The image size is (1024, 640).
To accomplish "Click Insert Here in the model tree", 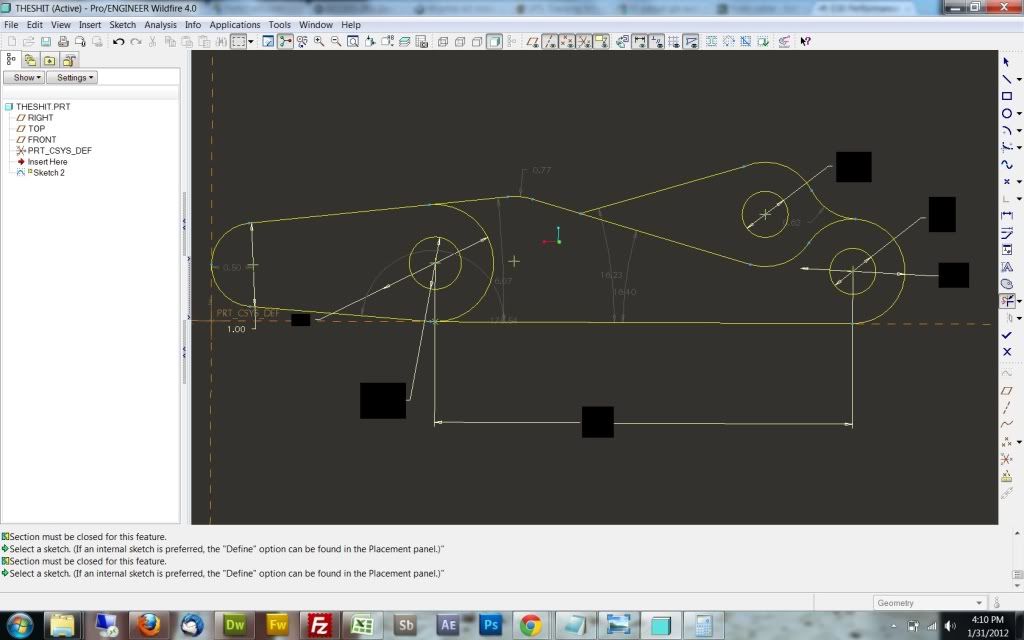I will click(47, 161).
